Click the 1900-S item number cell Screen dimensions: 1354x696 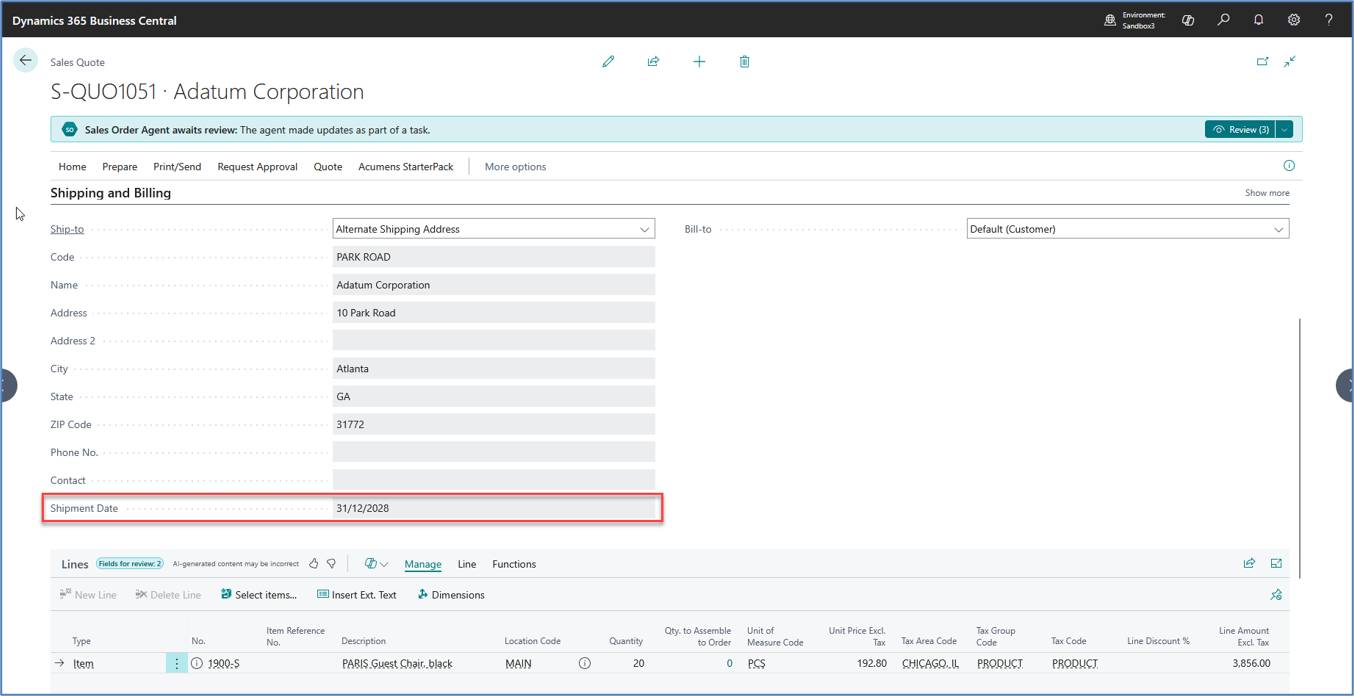pos(223,663)
